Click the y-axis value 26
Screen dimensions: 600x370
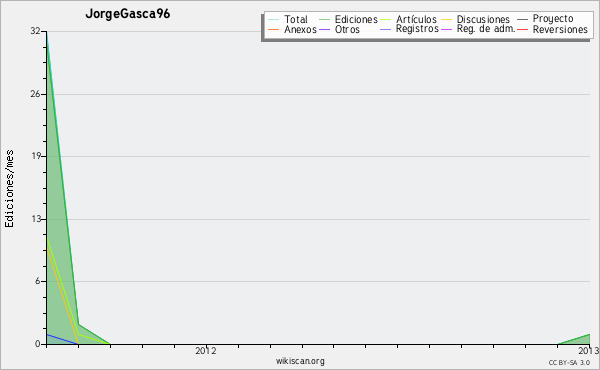(35, 94)
